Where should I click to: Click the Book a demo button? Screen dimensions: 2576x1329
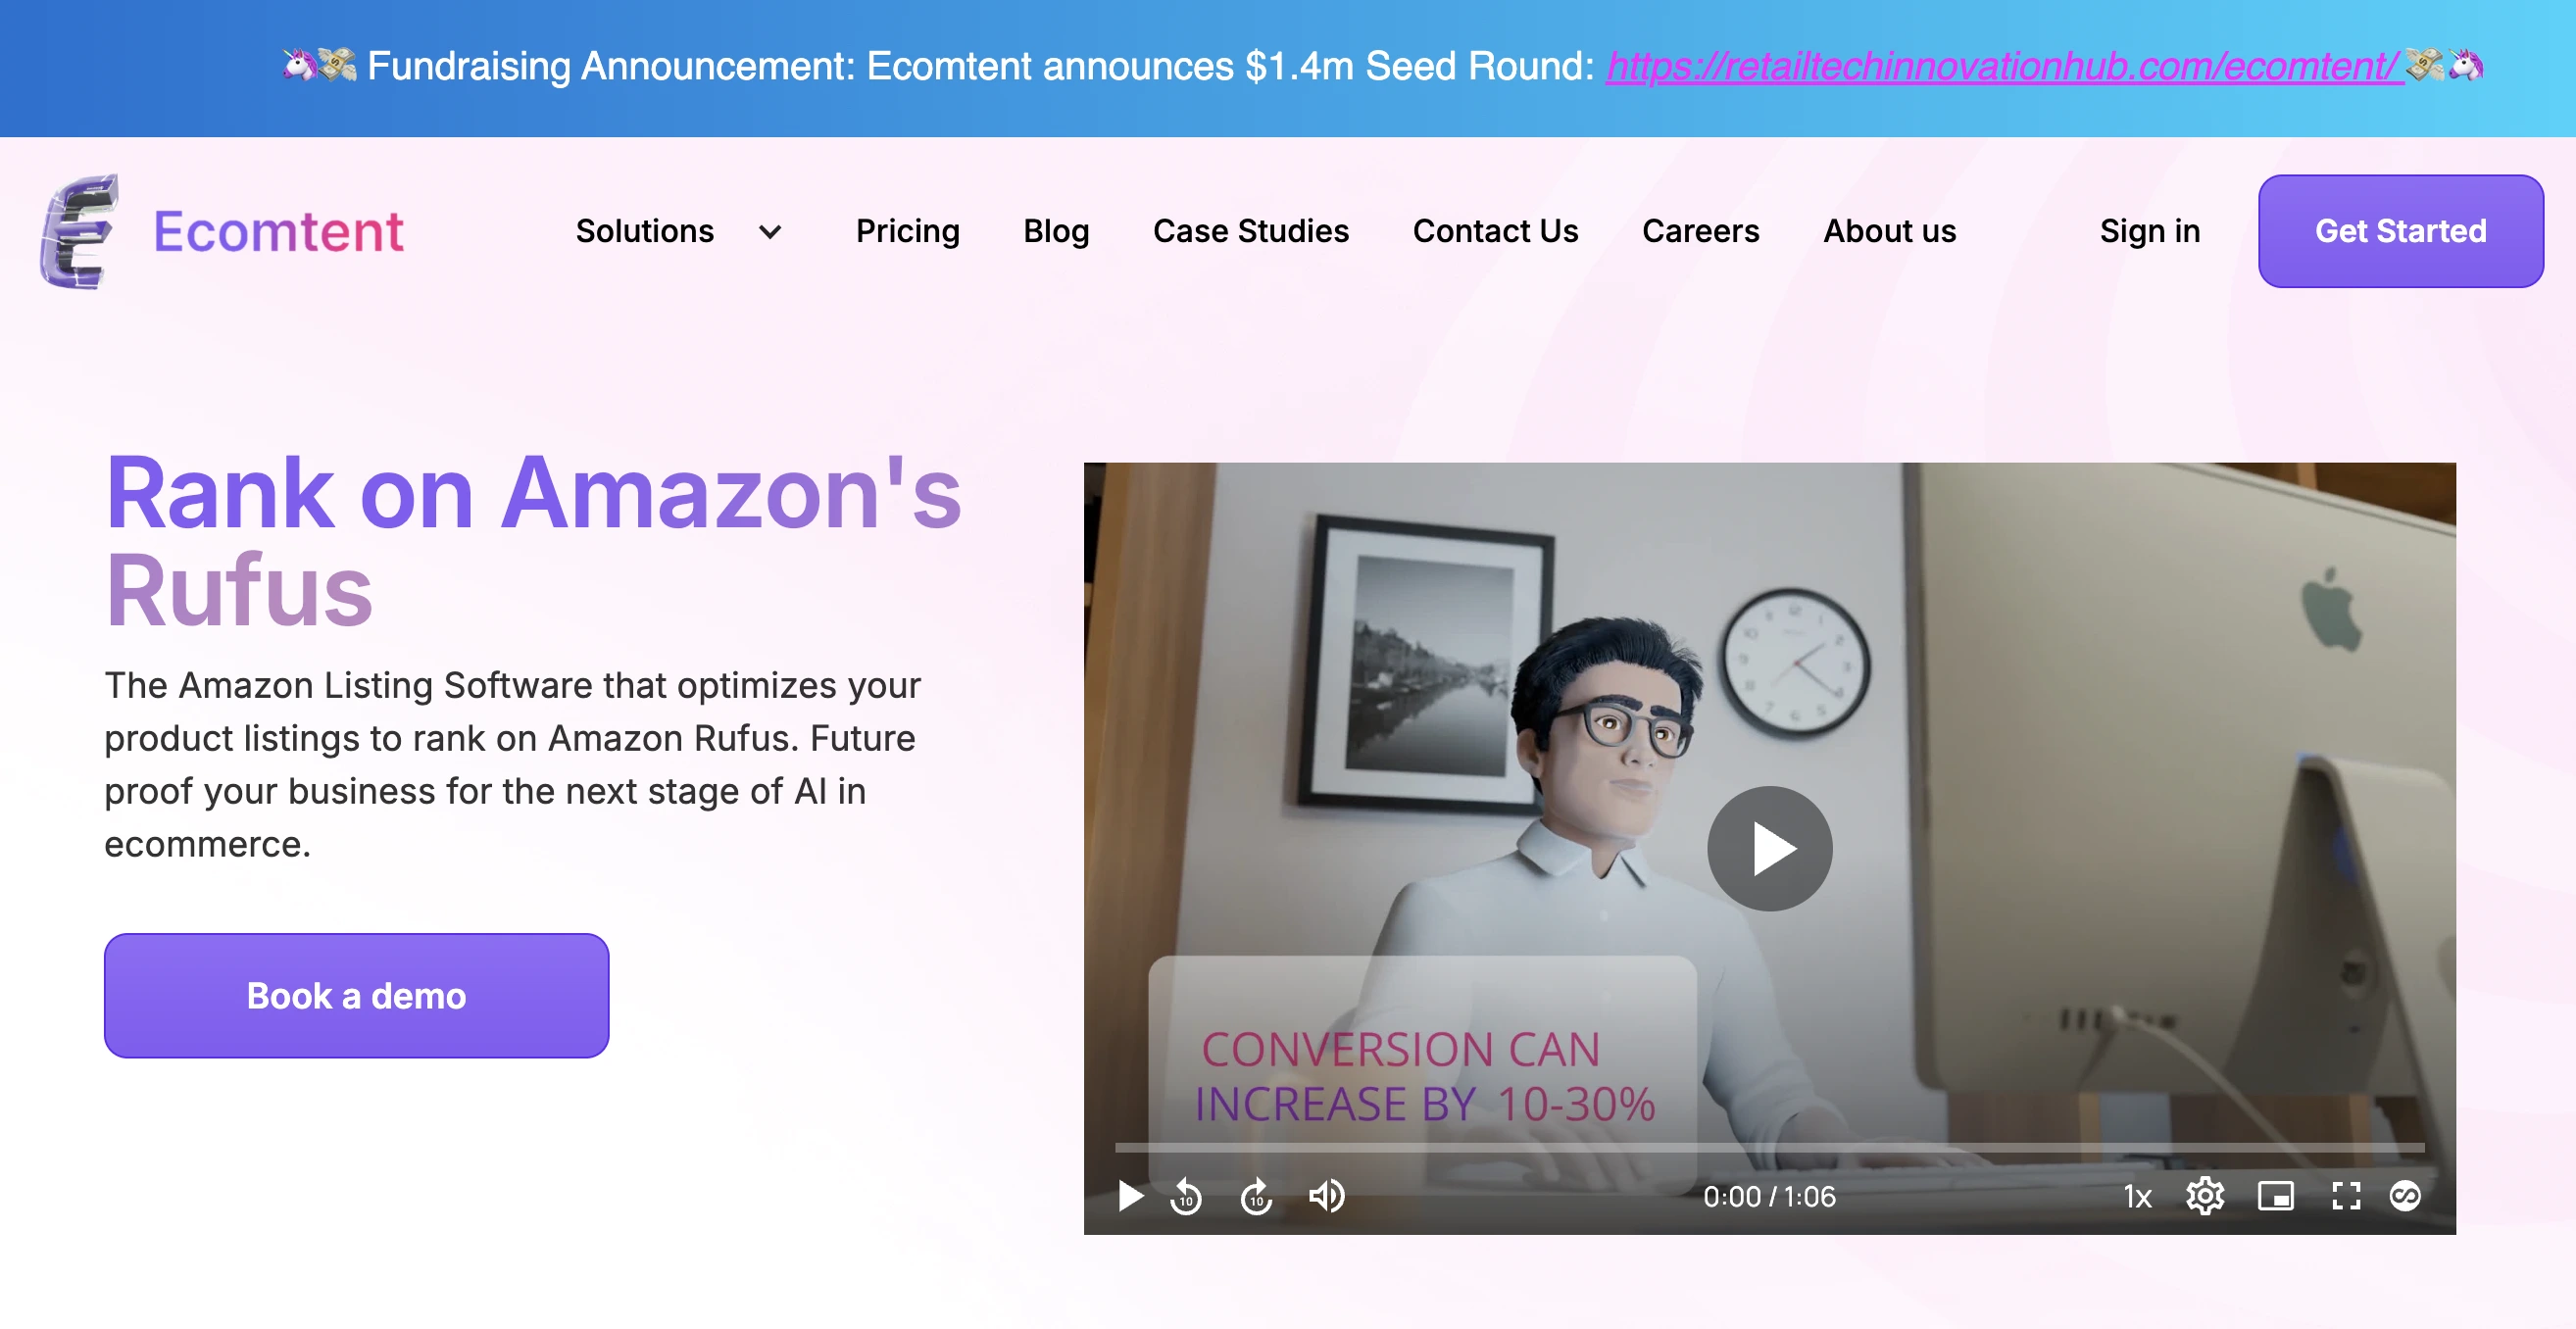[357, 996]
